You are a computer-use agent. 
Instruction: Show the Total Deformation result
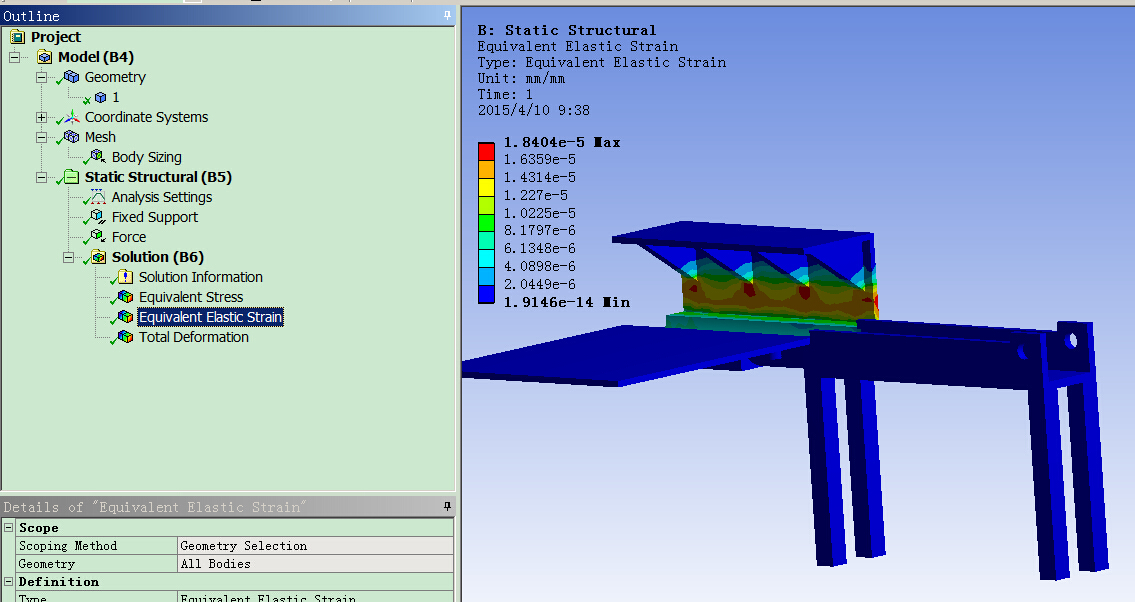click(193, 337)
